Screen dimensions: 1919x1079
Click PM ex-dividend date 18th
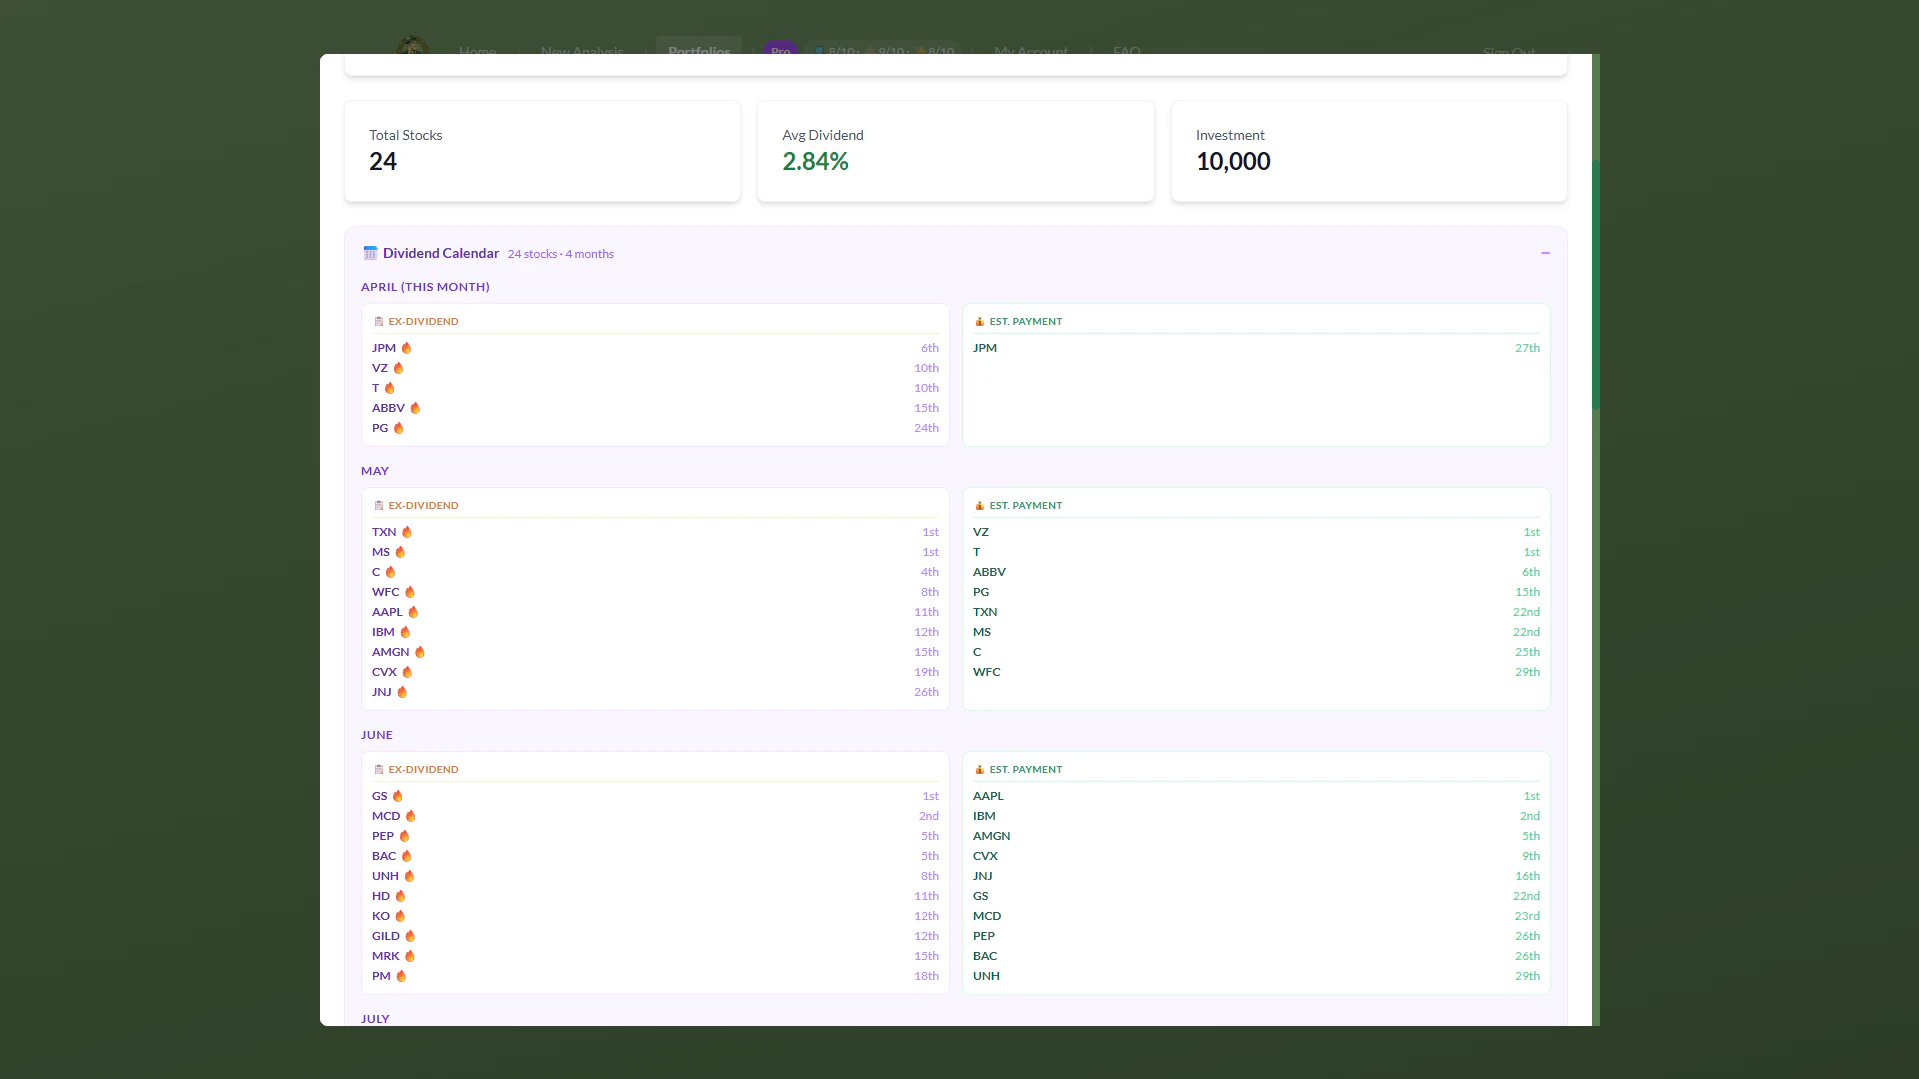(x=926, y=976)
